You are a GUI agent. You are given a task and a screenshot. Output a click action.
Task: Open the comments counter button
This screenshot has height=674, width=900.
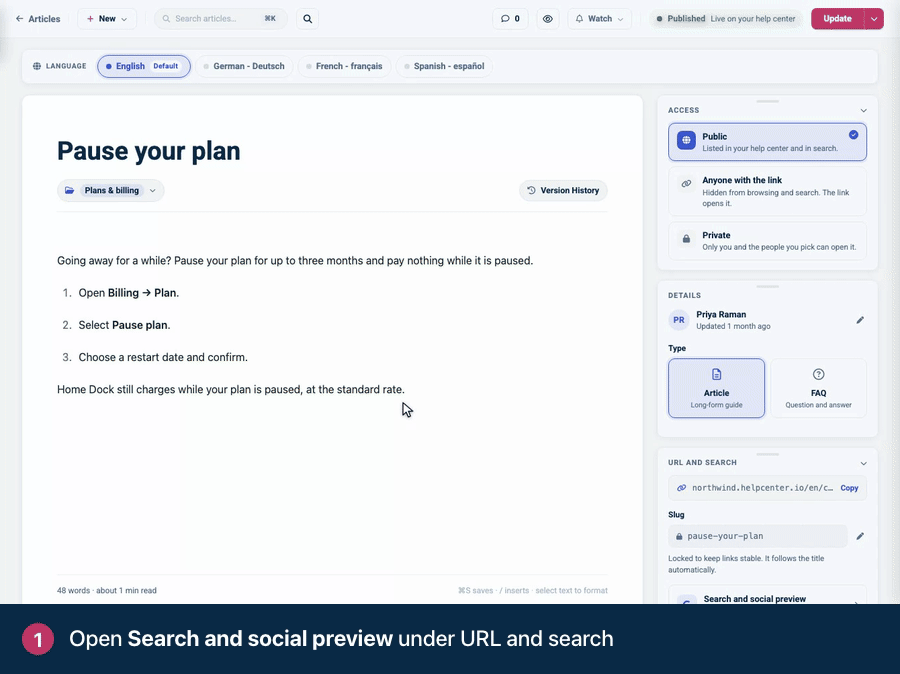[x=510, y=19]
